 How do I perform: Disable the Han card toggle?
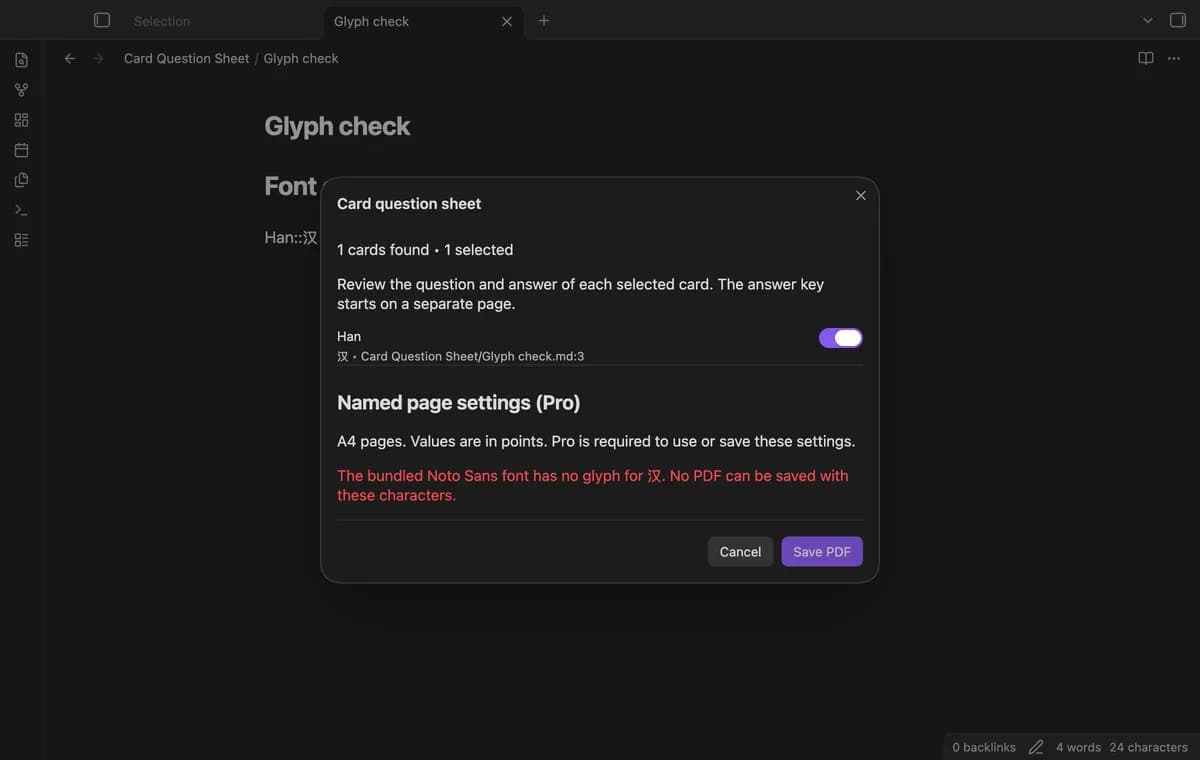[841, 338]
